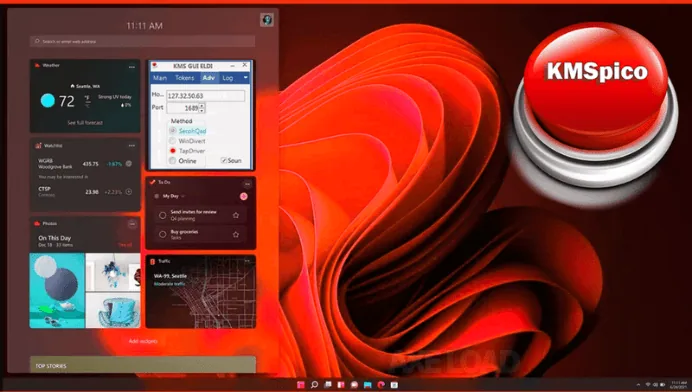
Task: Click the host address field 127.32.50.63
Action: coord(205,96)
